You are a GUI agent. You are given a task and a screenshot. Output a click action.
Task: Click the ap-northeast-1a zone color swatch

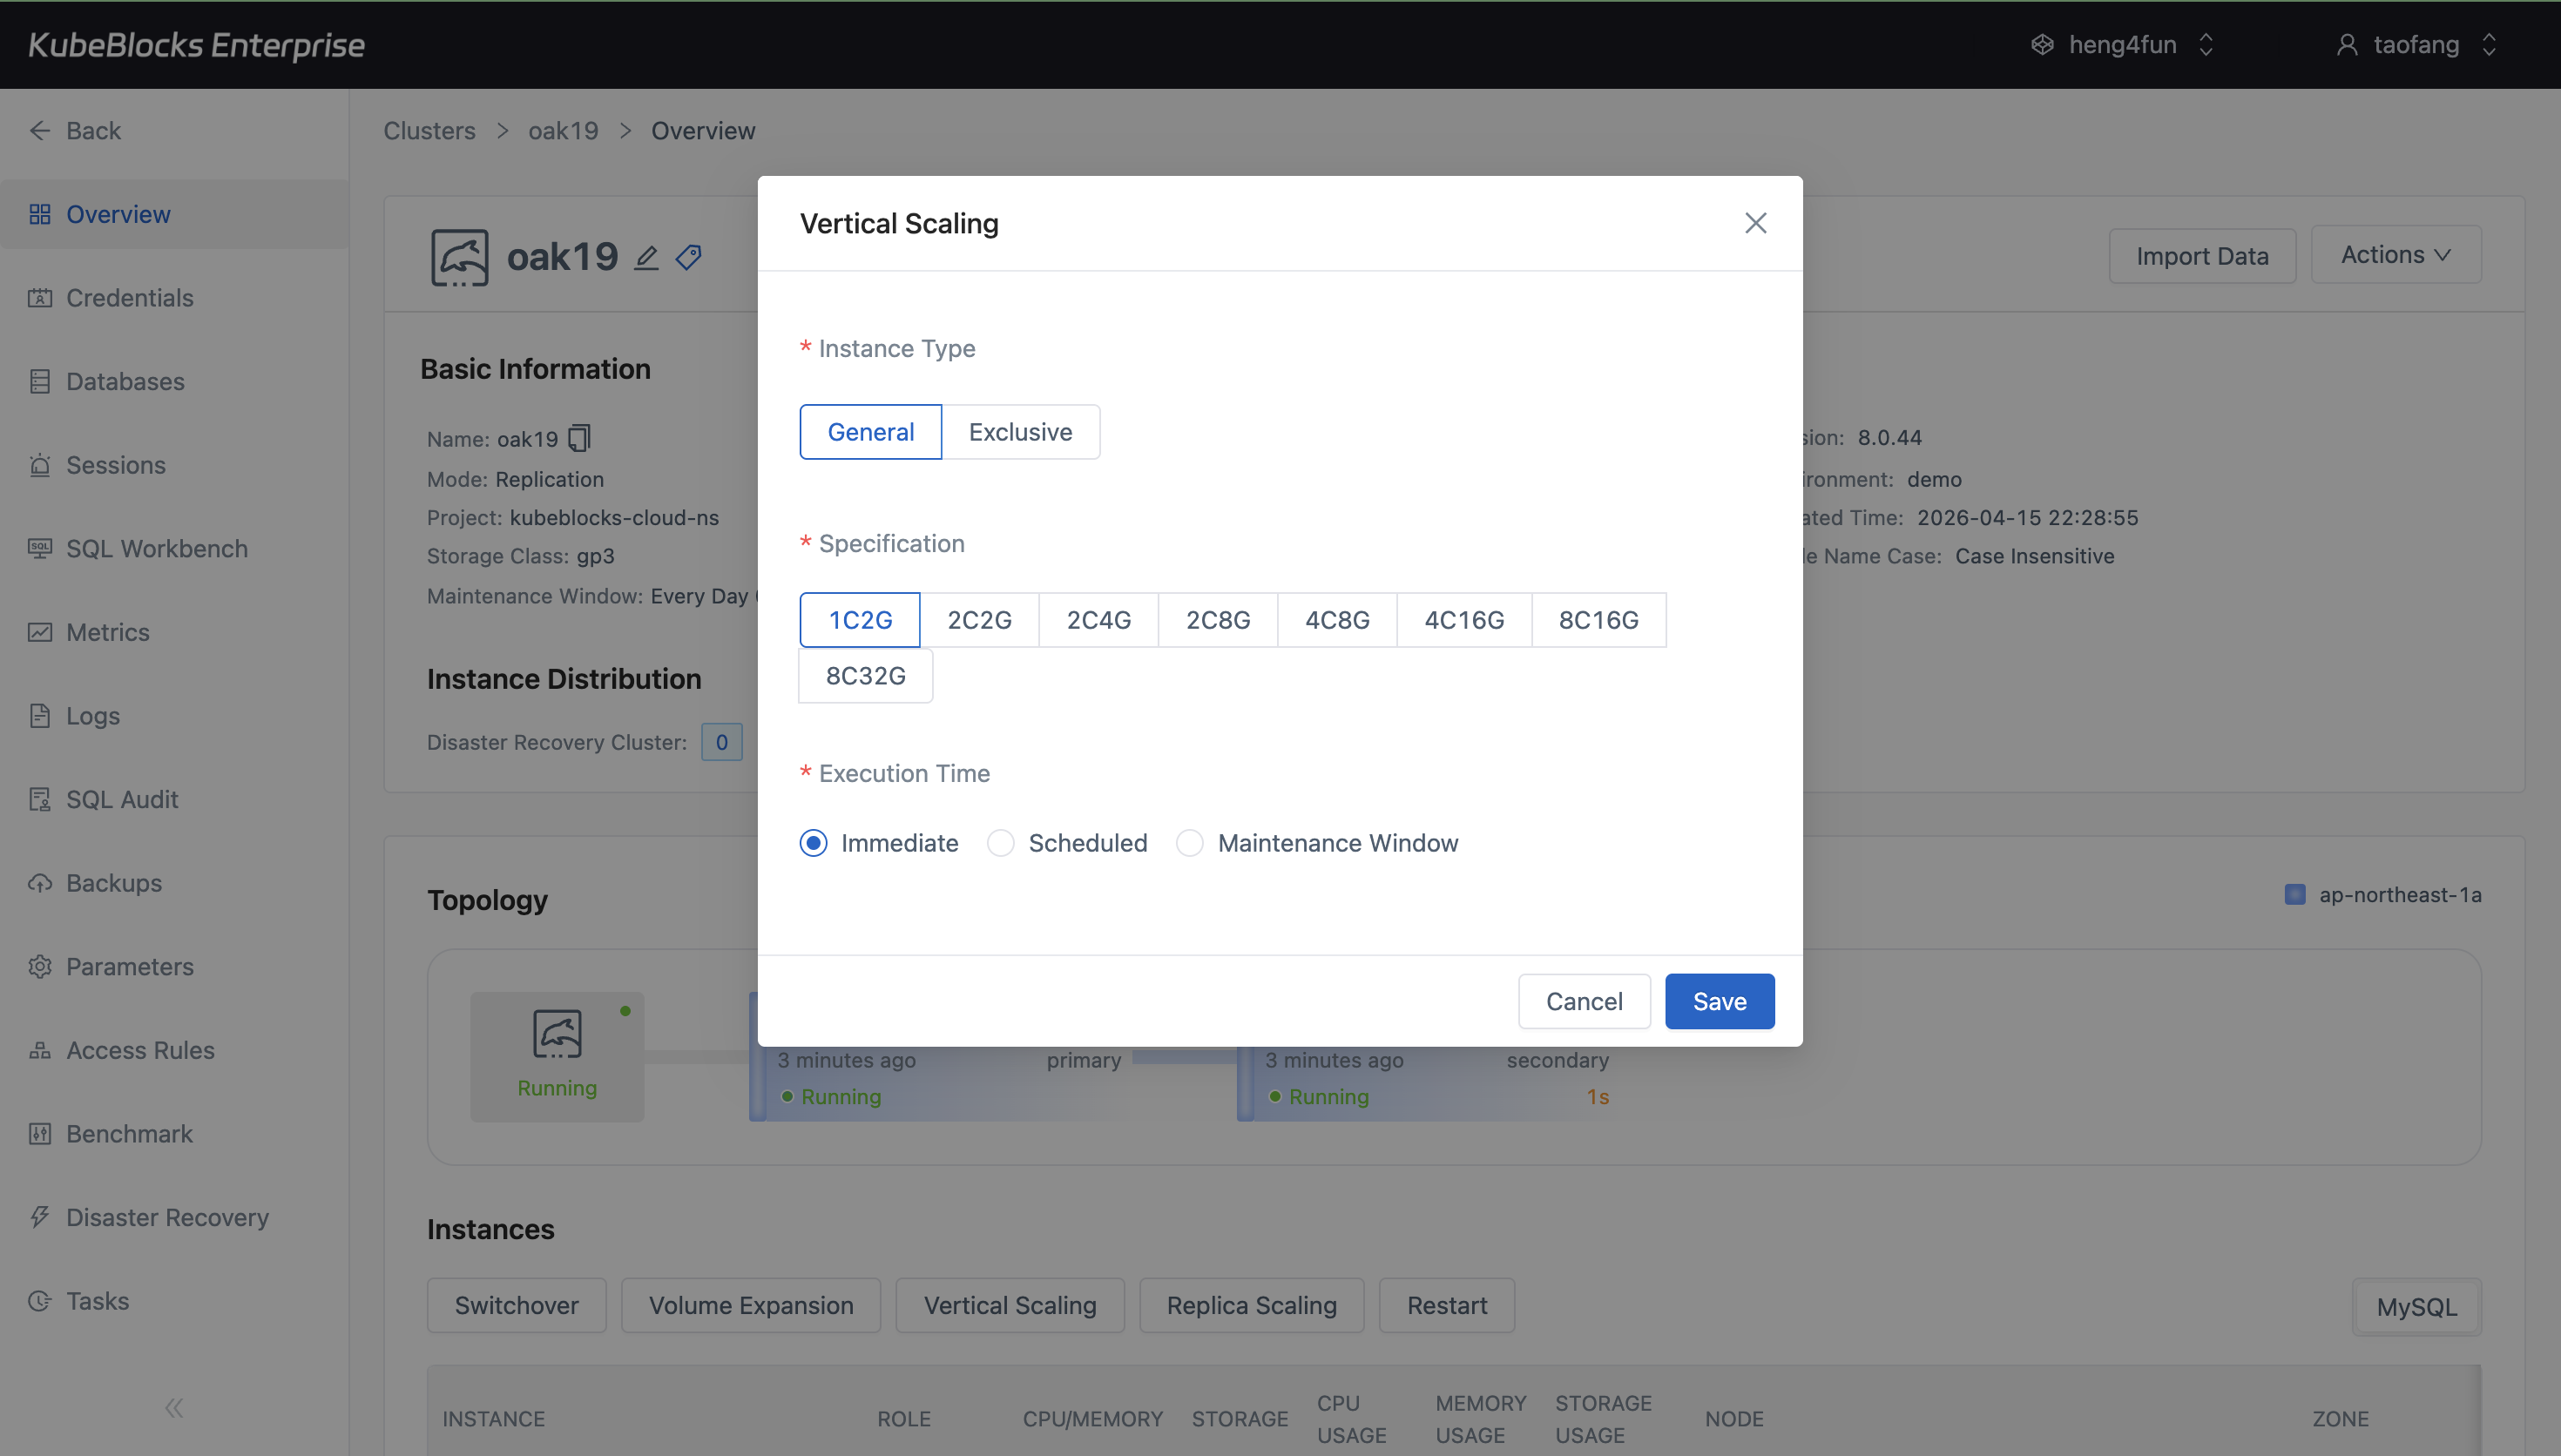tap(2295, 895)
